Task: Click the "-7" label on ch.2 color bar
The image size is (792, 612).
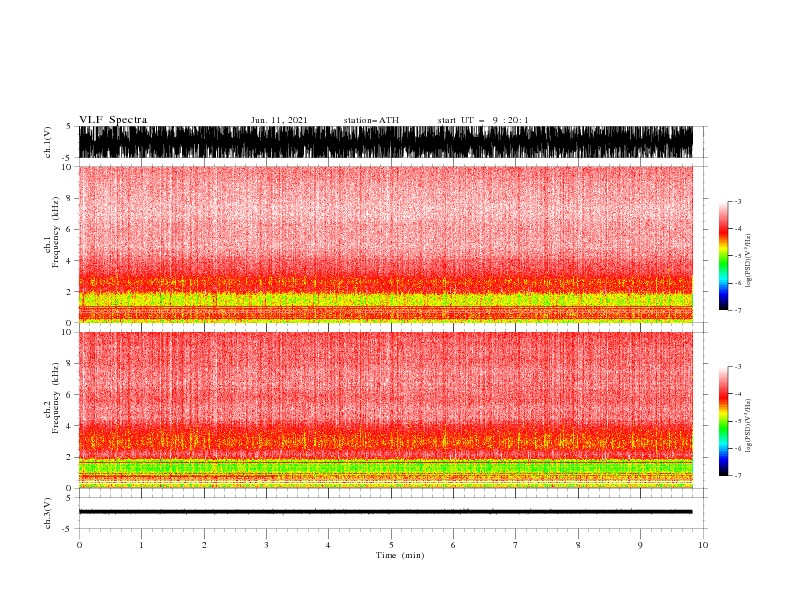Action: tap(737, 476)
